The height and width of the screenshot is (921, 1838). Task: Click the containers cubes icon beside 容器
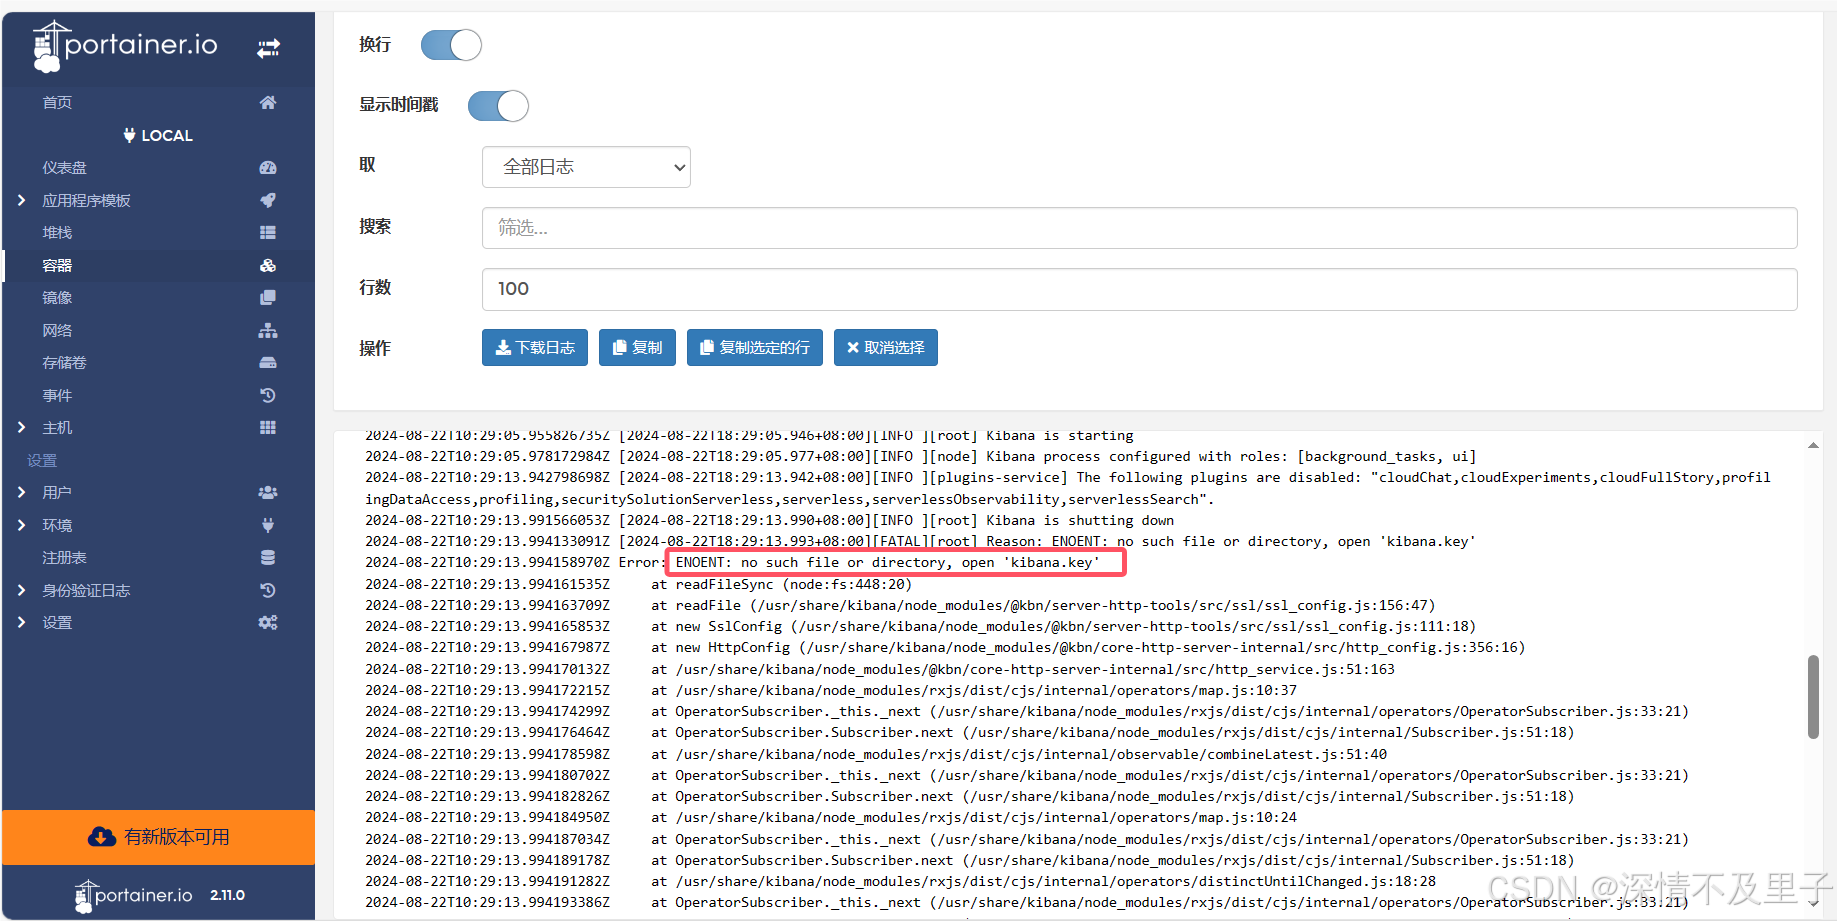[268, 265]
